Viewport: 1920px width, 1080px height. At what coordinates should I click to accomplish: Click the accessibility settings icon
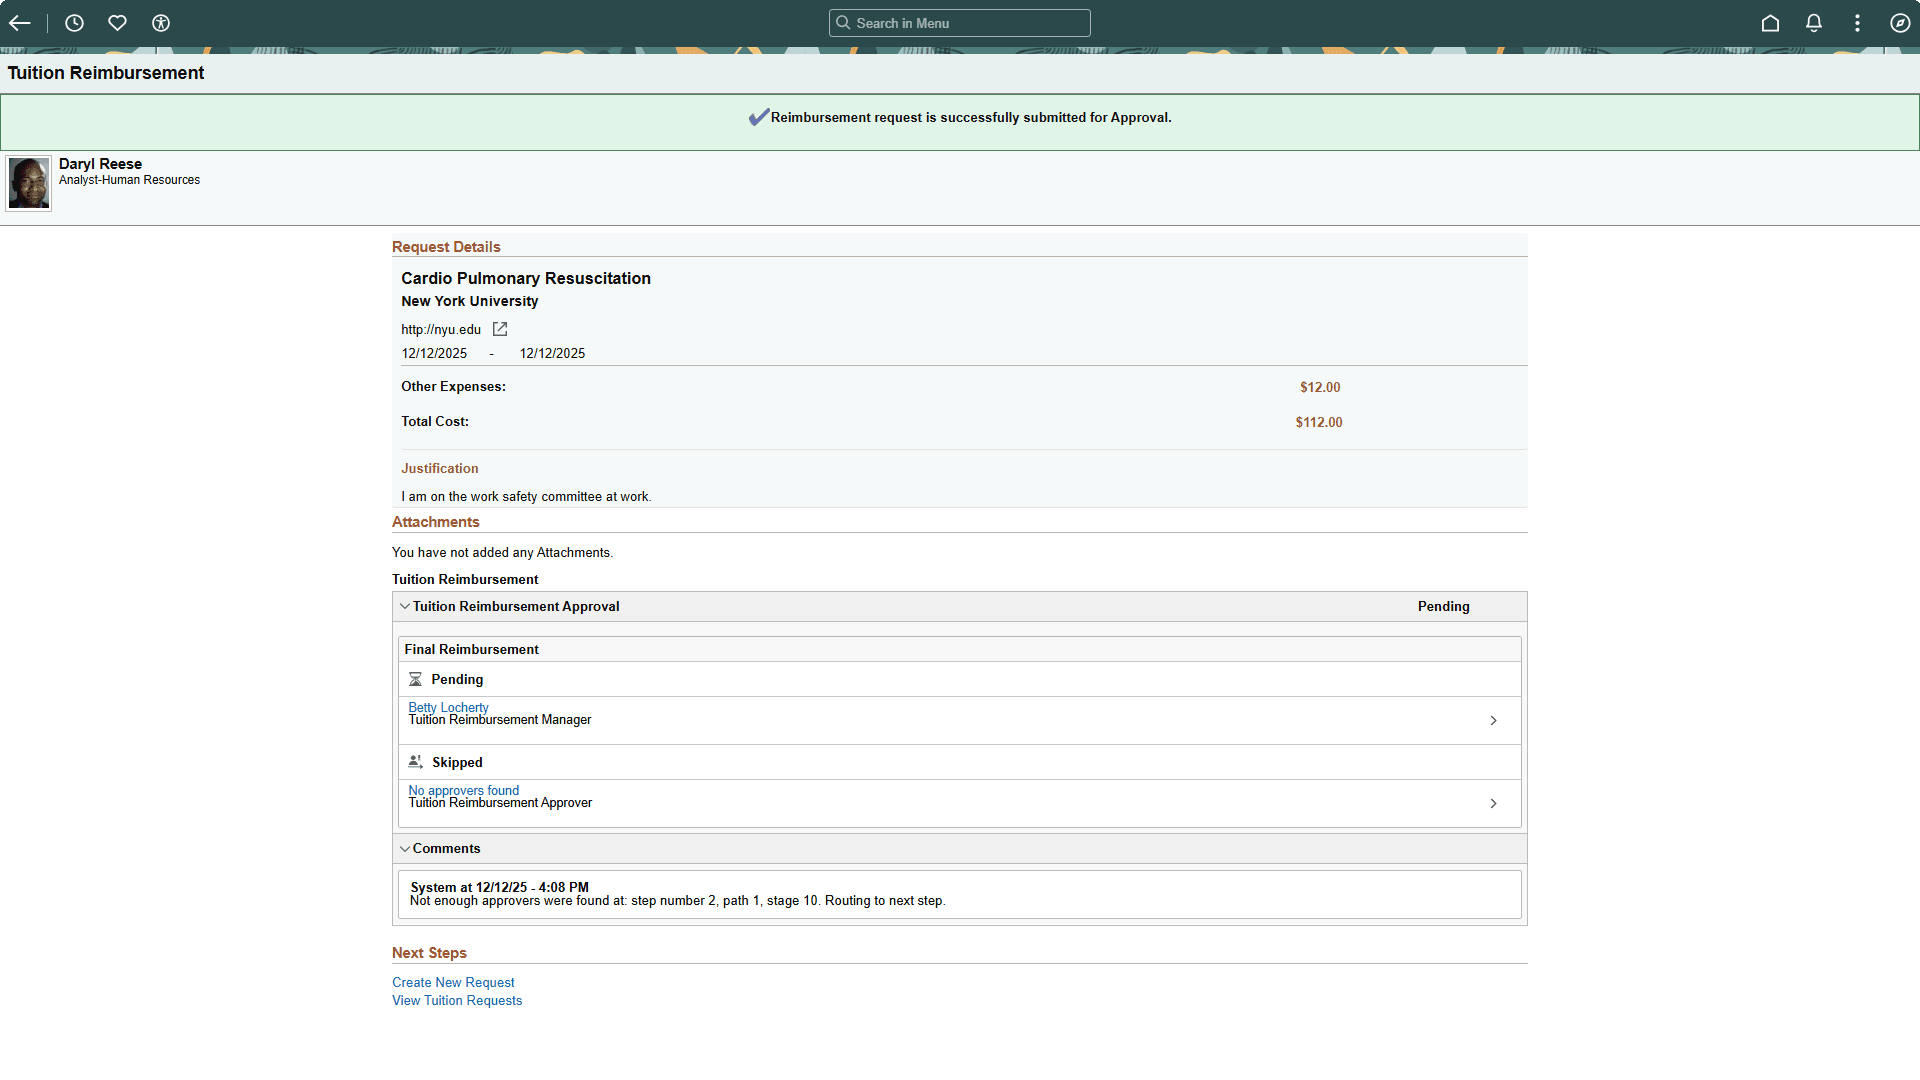[161, 22]
